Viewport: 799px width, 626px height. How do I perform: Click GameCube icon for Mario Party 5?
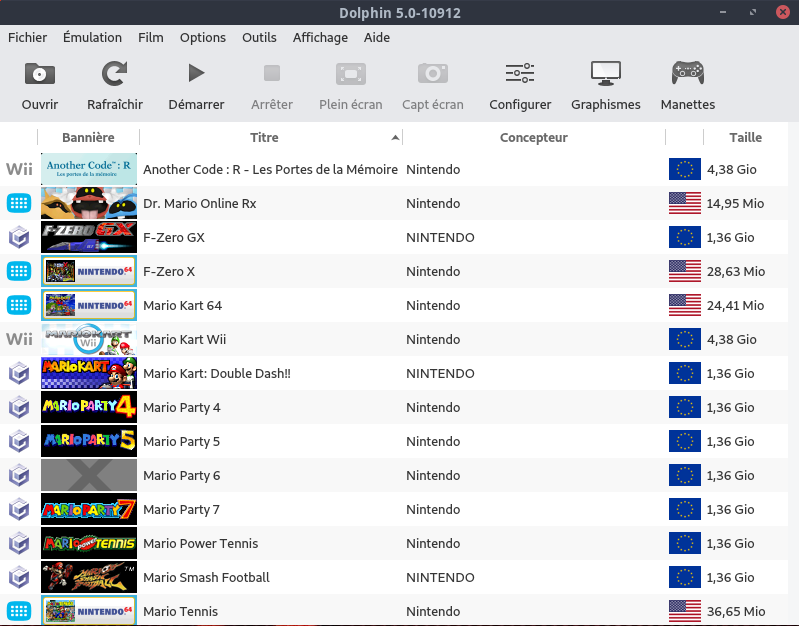point(19,441)
